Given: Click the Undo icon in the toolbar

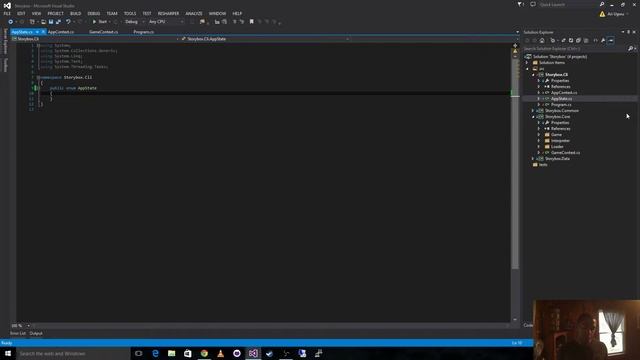Looking at the screenshot, I should coord(68,22).
